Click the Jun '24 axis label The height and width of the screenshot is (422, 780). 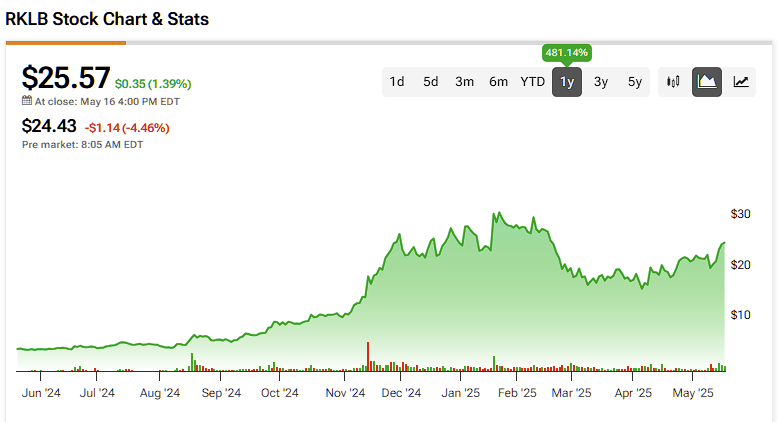pos(41,393)
